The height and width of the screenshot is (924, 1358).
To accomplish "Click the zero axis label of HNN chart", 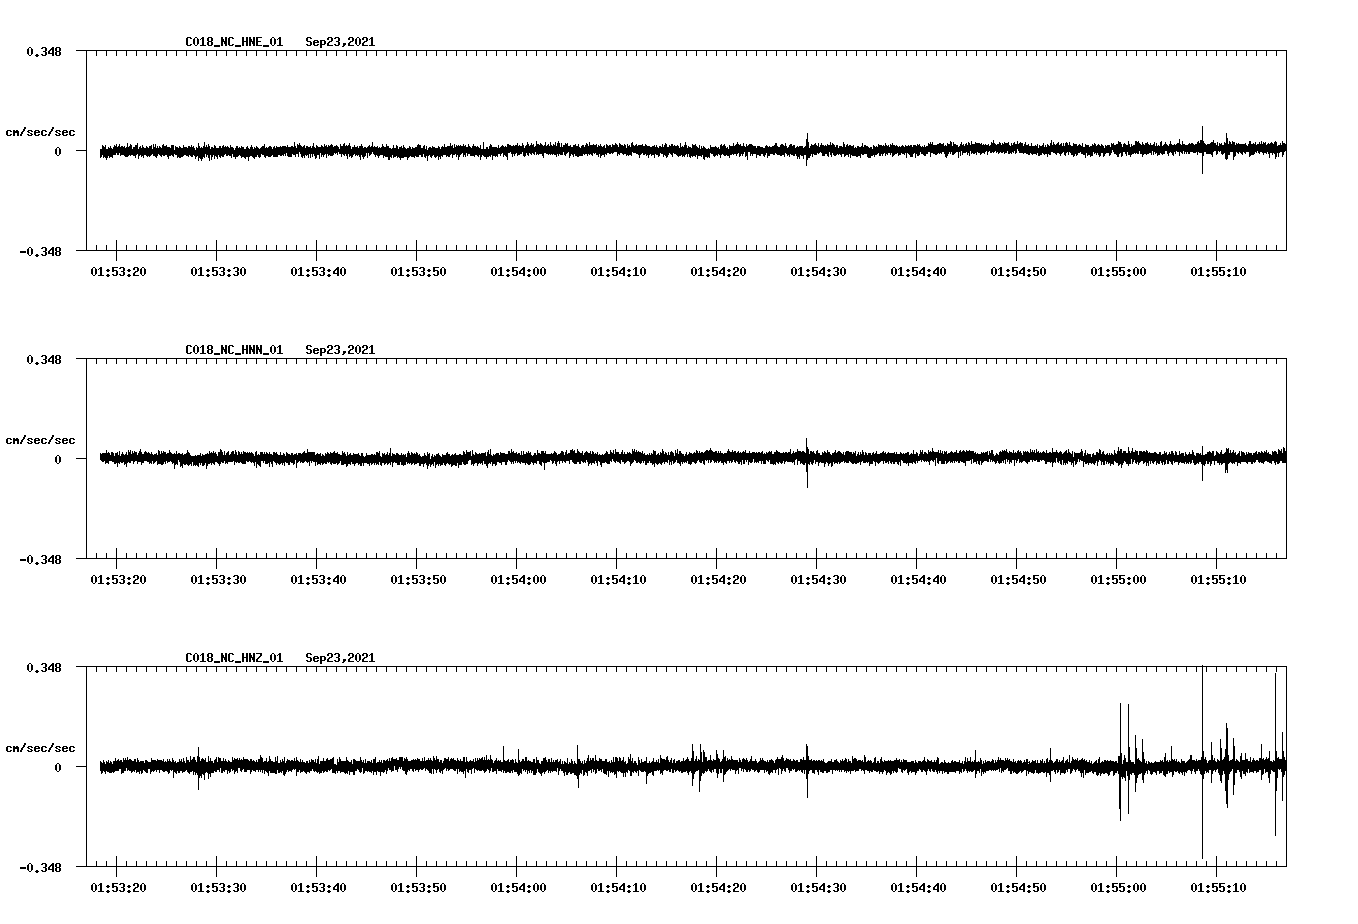I will (x=58, y=459).
